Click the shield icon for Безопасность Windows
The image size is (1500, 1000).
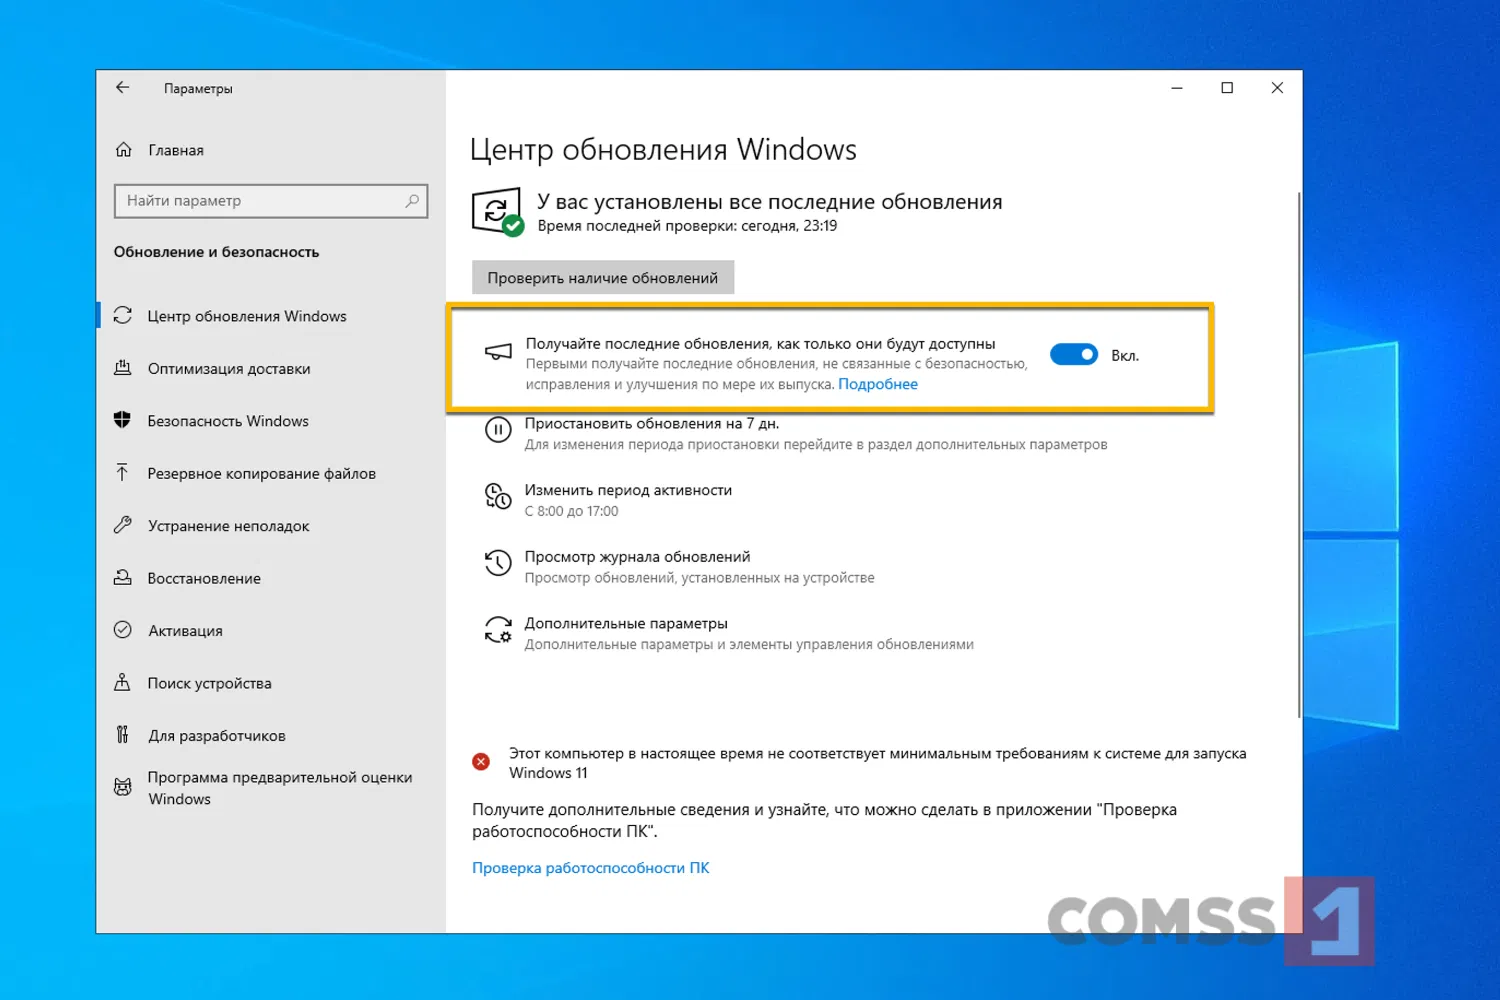(123, 420)
